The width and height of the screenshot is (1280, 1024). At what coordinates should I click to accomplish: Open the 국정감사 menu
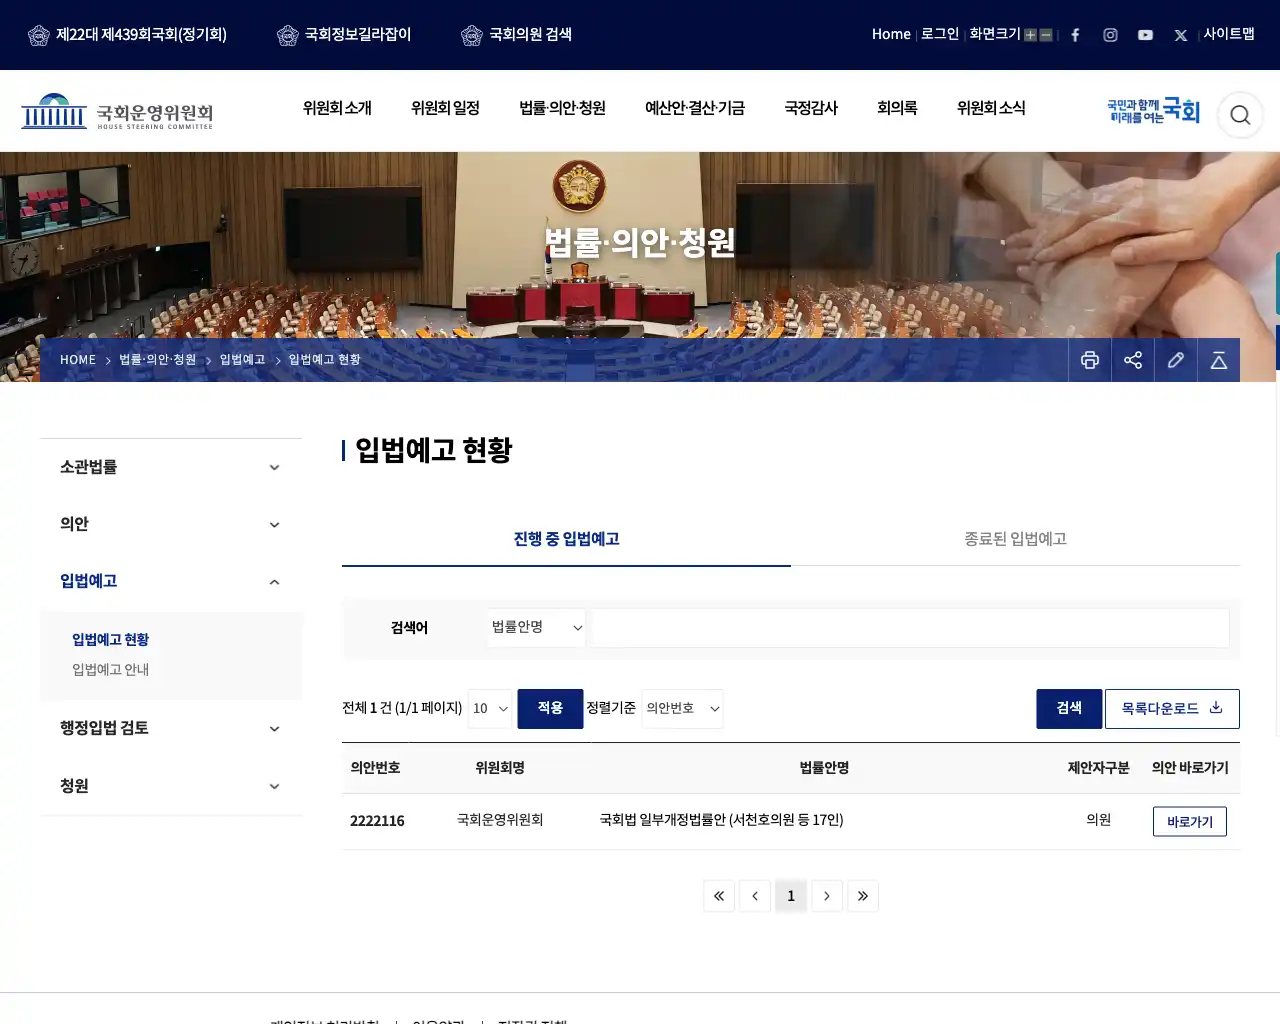tap(811, 108)
